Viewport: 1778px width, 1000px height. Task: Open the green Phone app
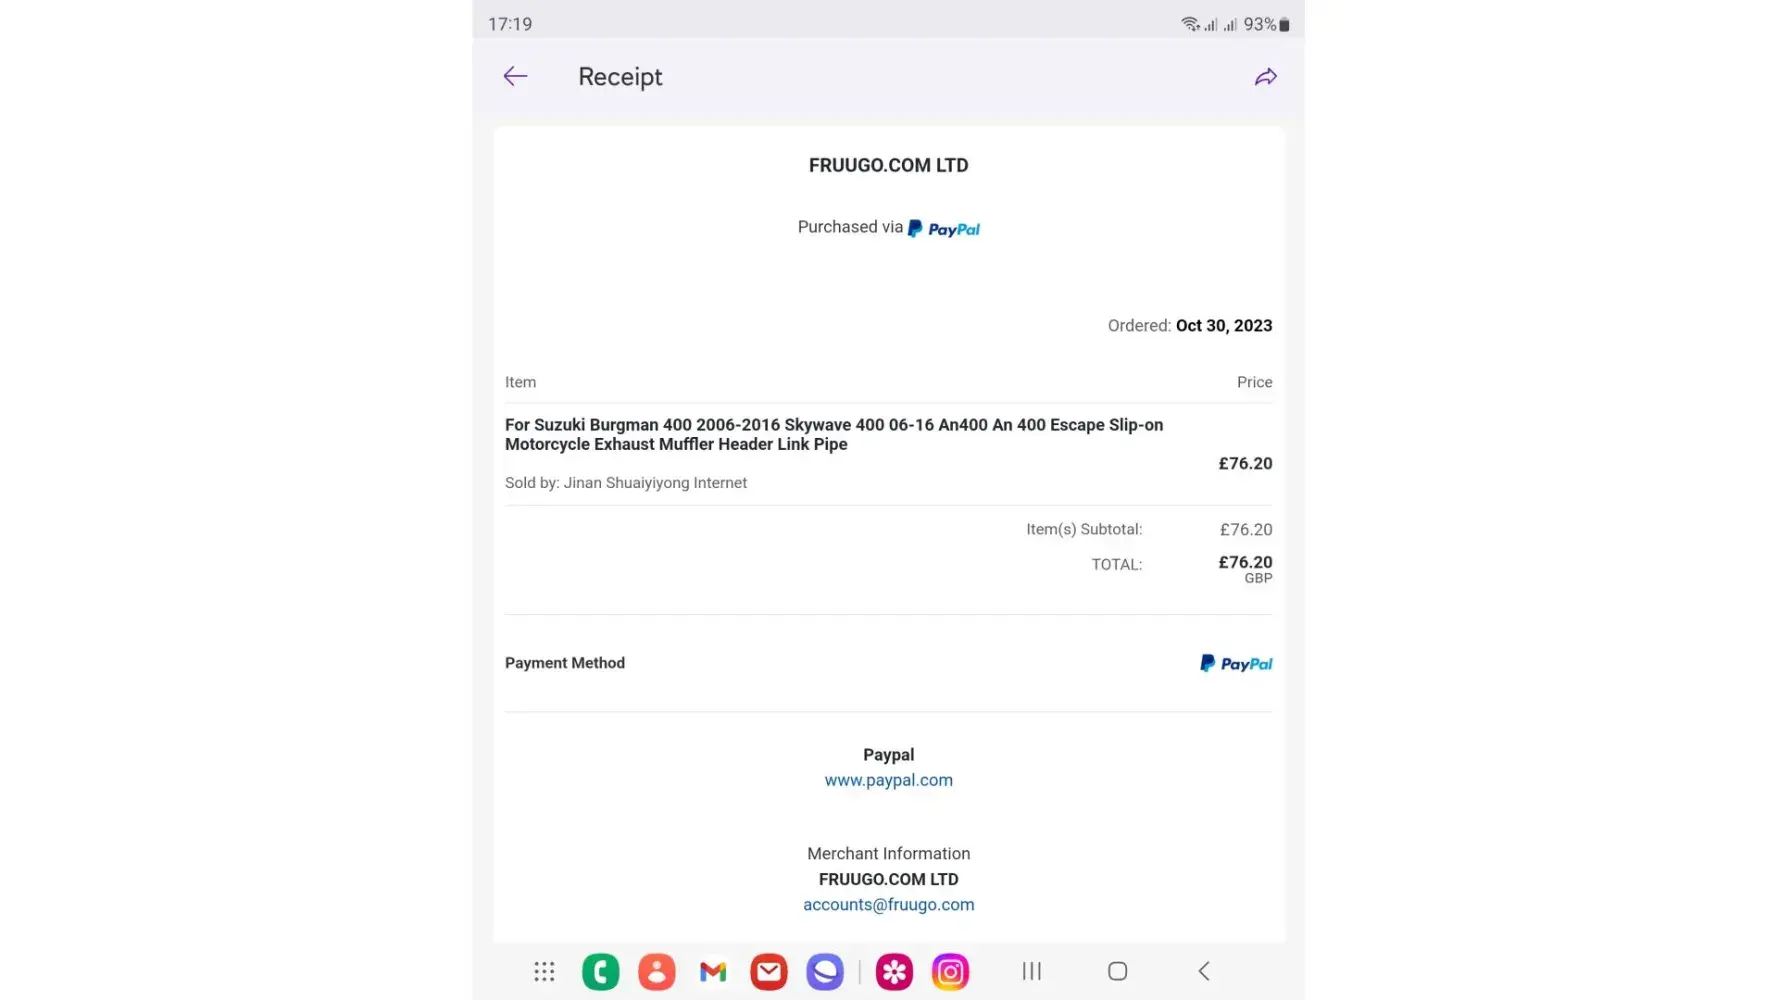coord(600,971)
